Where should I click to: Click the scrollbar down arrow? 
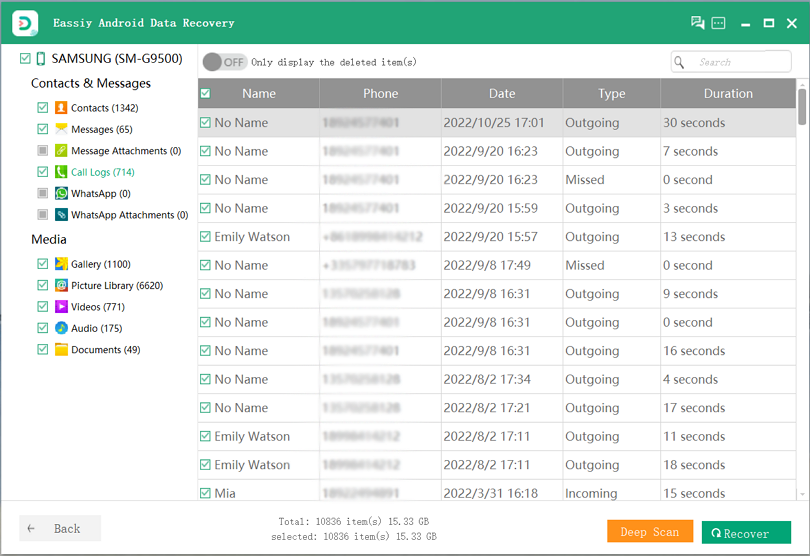pos(802,495)
